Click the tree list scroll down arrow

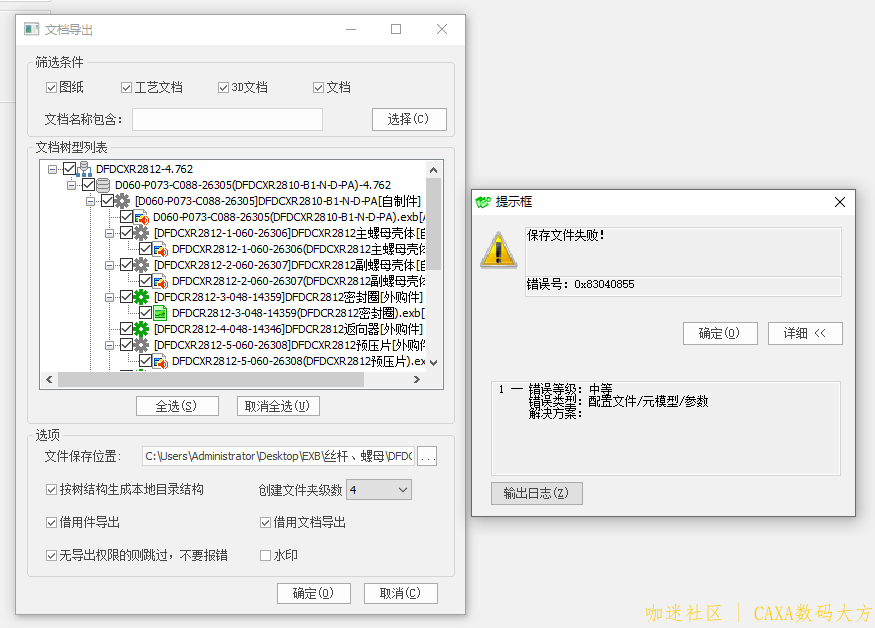pos(433,363)
